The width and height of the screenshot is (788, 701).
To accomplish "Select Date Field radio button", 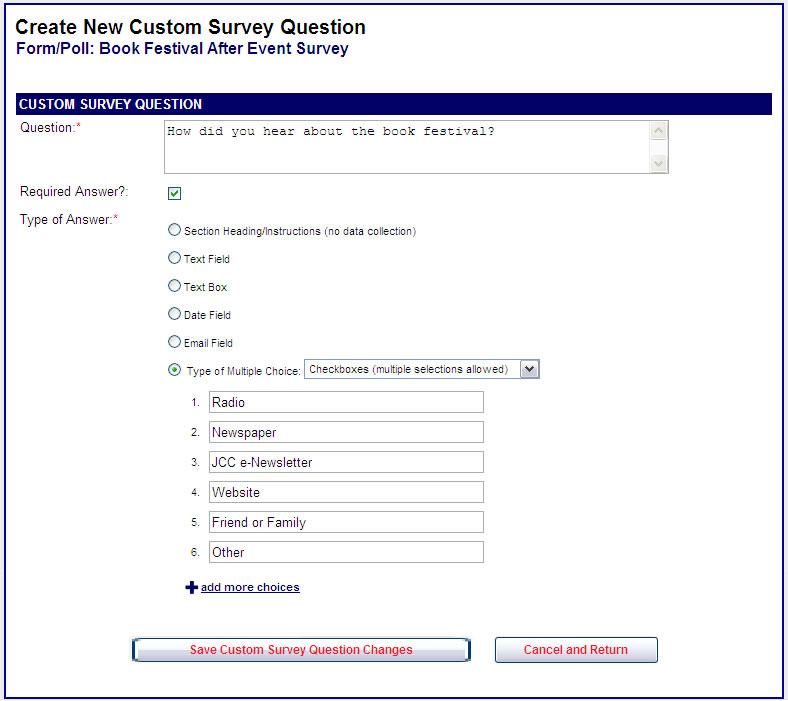I will pyautogui.click(x=175, y=314).
